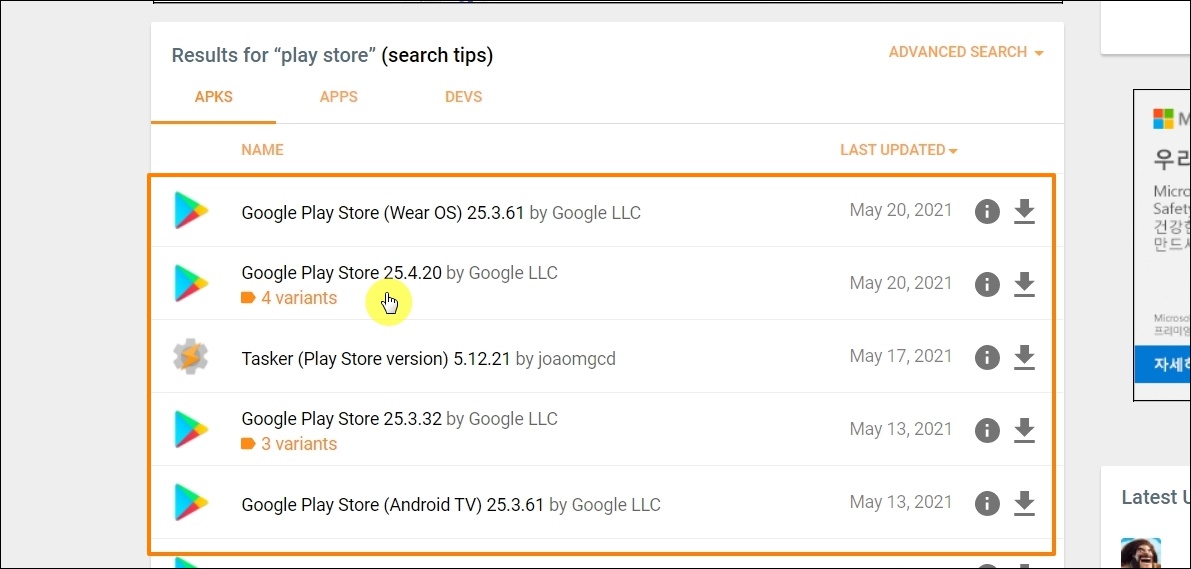Open info for Google Play Store (Wear OS) 25.3.61
This screenshot has width=1191, height=569.
[x=987, y=211]
